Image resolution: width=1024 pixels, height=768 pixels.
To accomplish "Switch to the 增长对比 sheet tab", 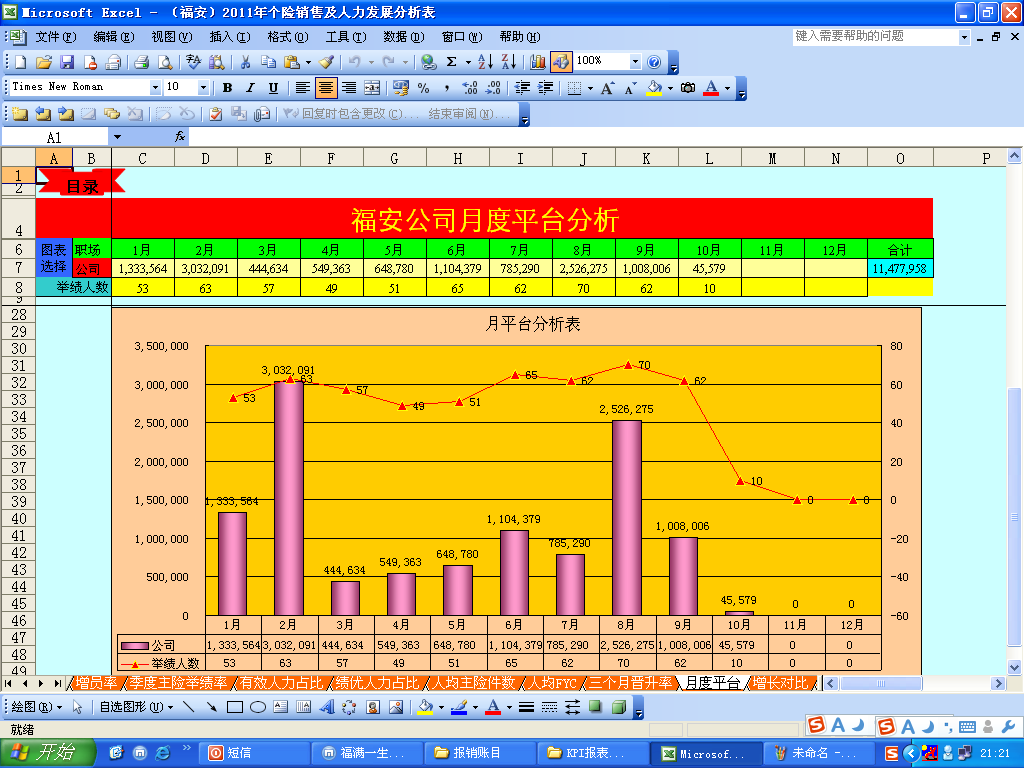I will click(780, 683).
